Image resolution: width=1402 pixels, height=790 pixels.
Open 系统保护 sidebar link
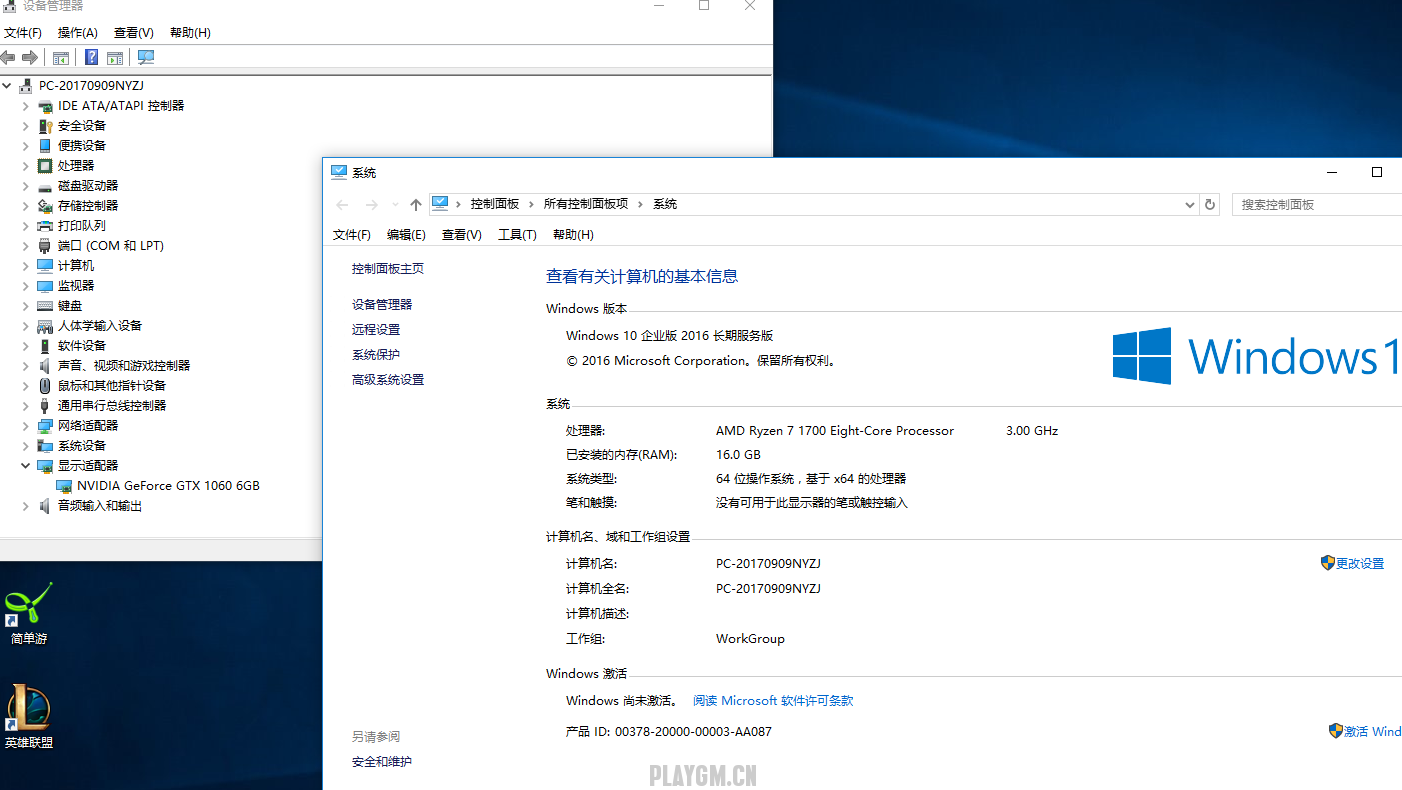tap(376, 355)
